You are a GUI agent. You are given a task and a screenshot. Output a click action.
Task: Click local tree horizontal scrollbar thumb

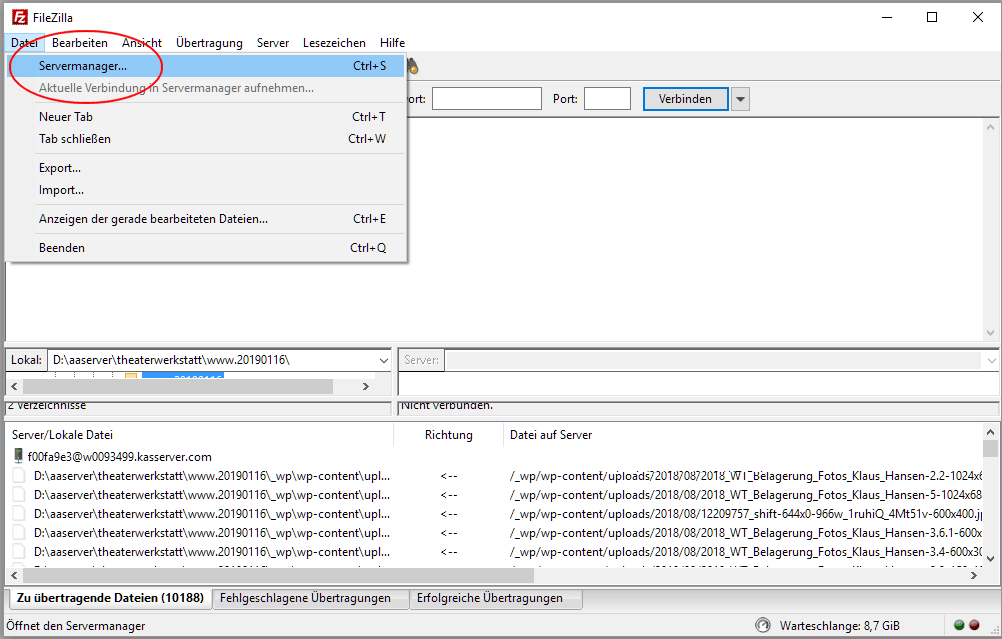pyautogui.click(x=178, y=386)
